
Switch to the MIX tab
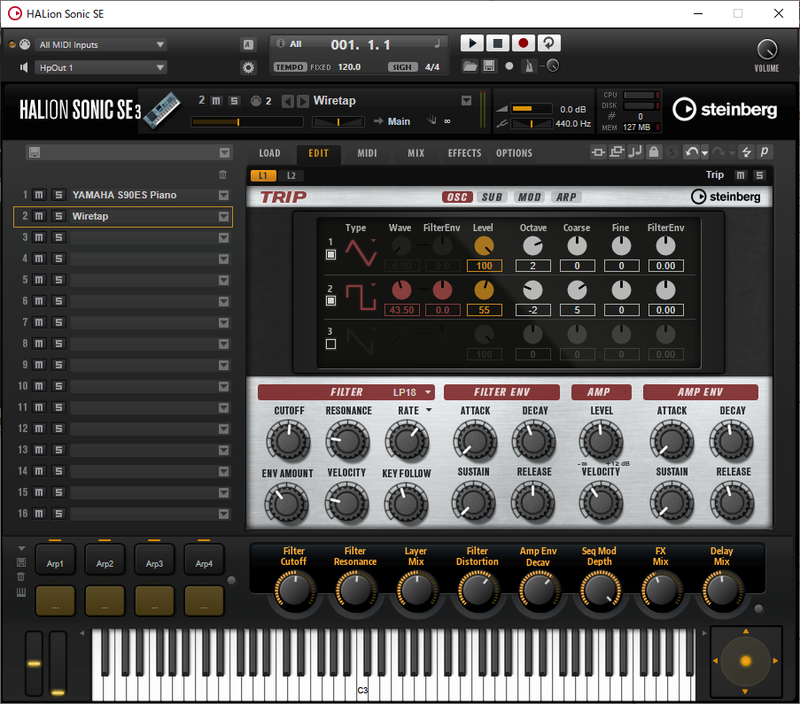tap(416, 153)
